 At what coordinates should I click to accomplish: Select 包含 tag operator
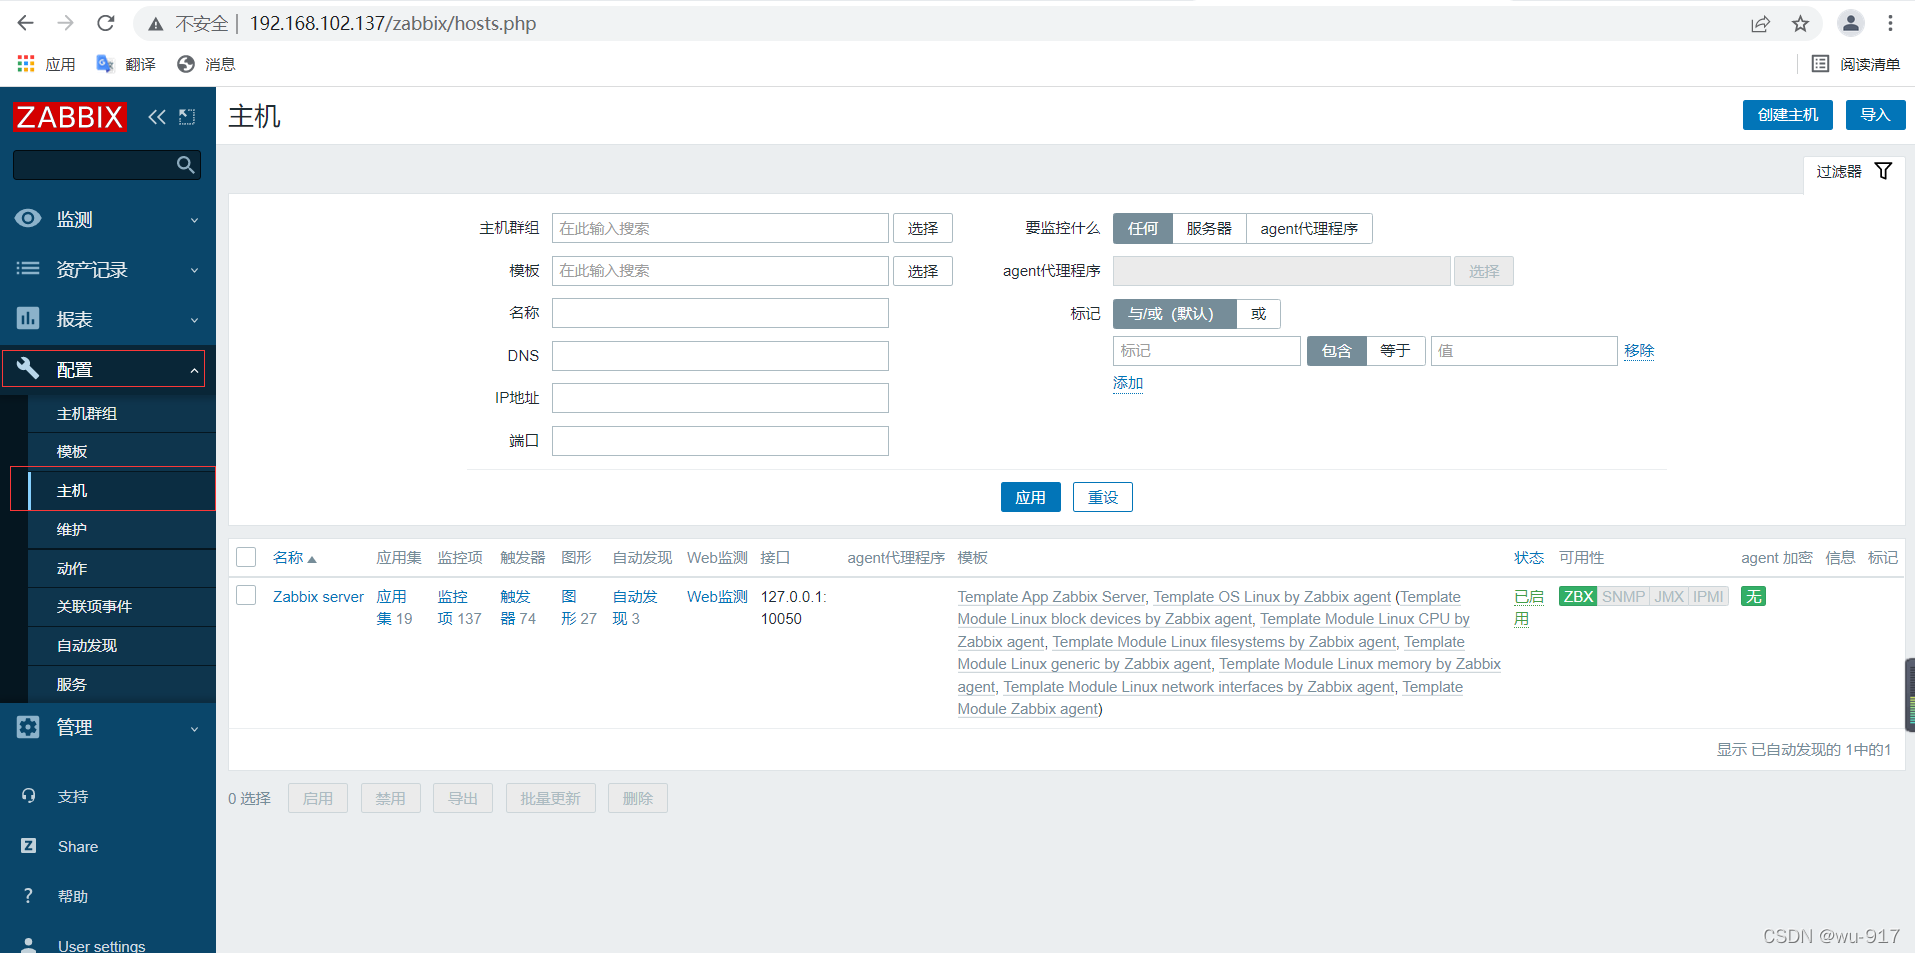pos(1336,351)
